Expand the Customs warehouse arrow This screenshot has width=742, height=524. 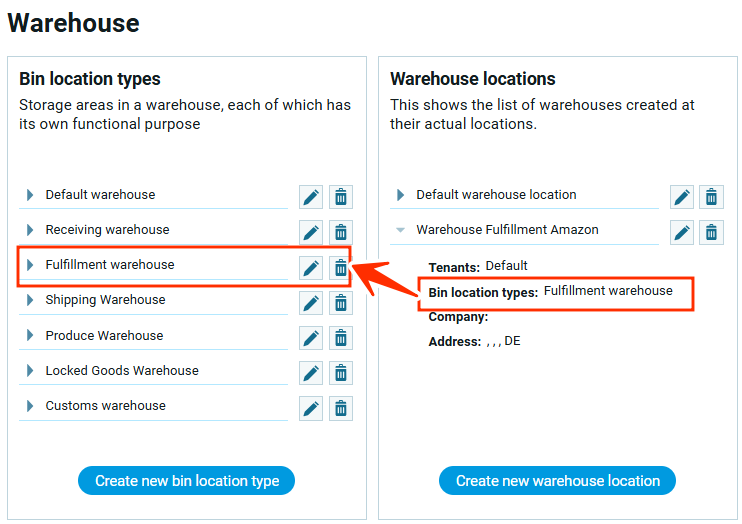30,406
